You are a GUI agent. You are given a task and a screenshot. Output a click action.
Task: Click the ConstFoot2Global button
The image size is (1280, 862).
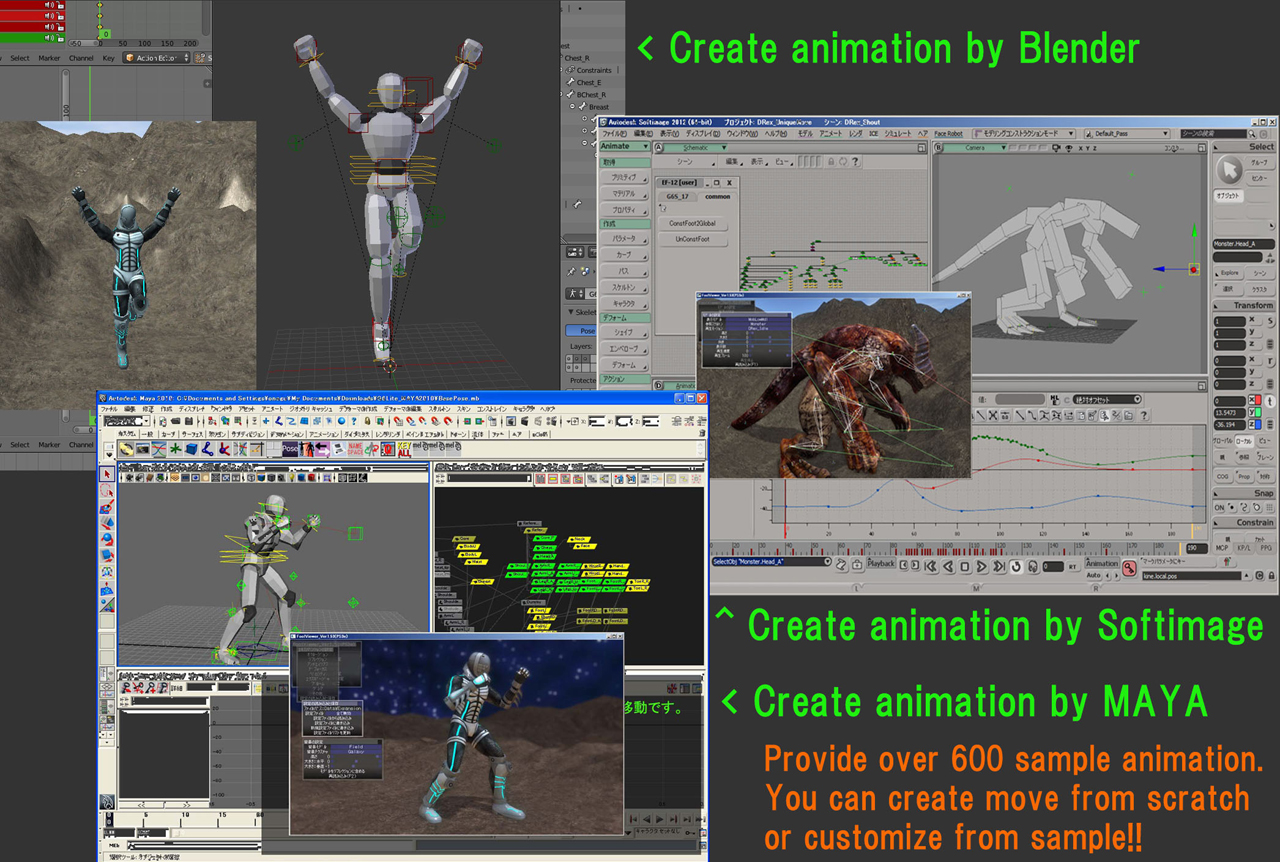coord(692,224)
